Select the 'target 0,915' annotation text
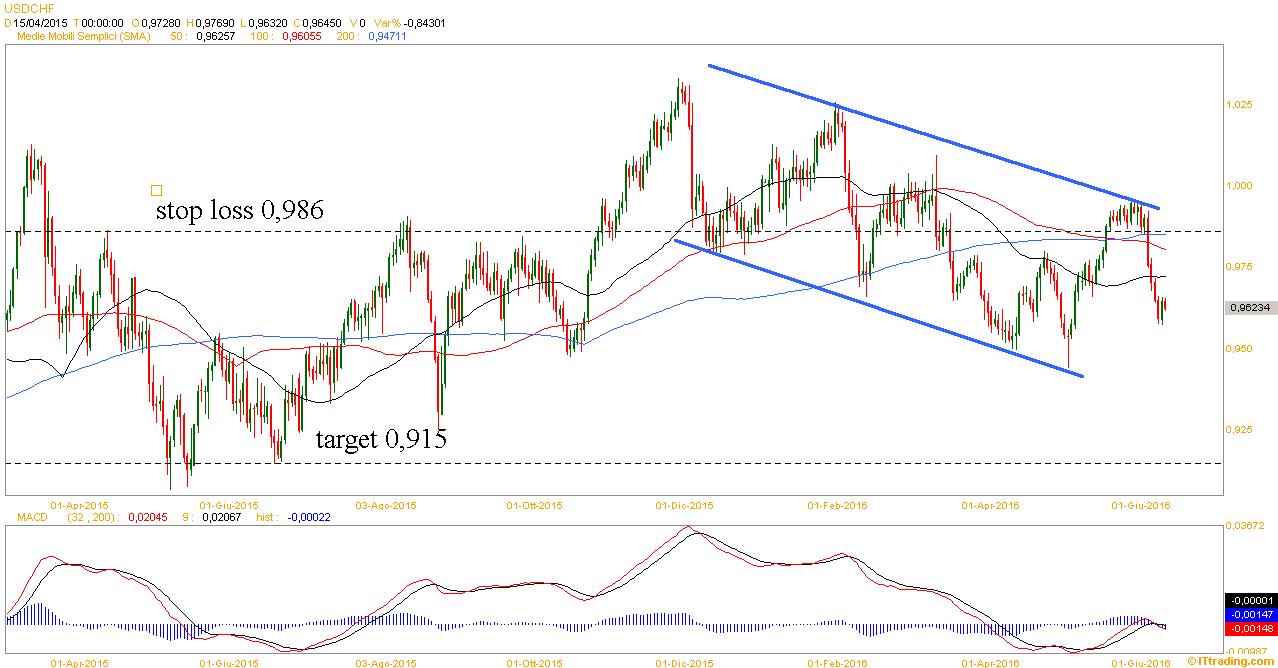 click(381, 438)
